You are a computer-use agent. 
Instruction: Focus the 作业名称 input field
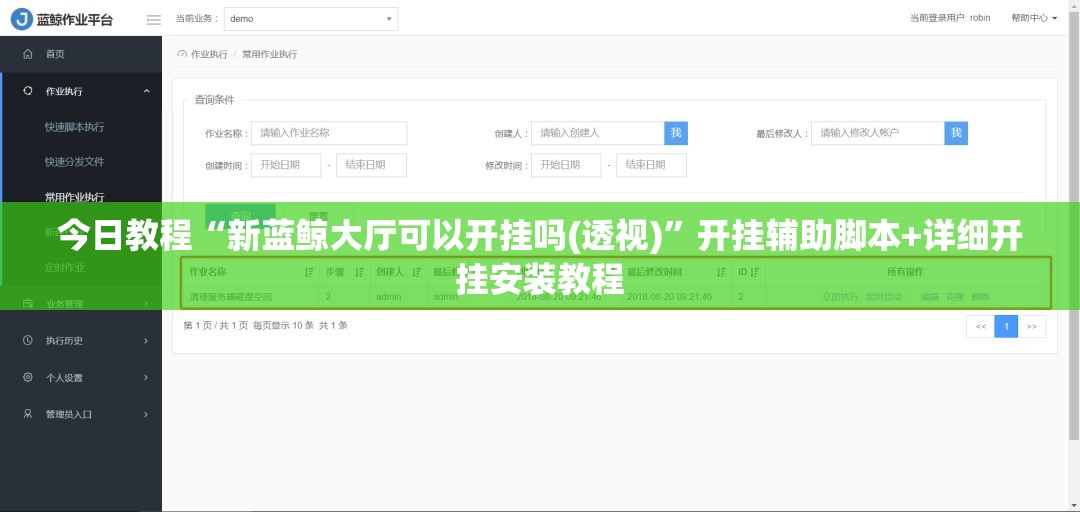coord(329,133)
